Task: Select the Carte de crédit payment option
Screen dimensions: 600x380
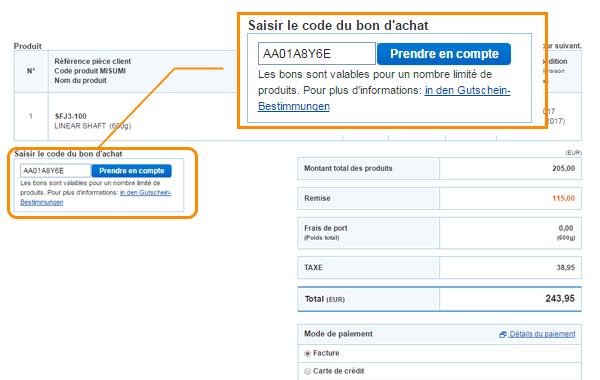Action: [x=307, y=371]
